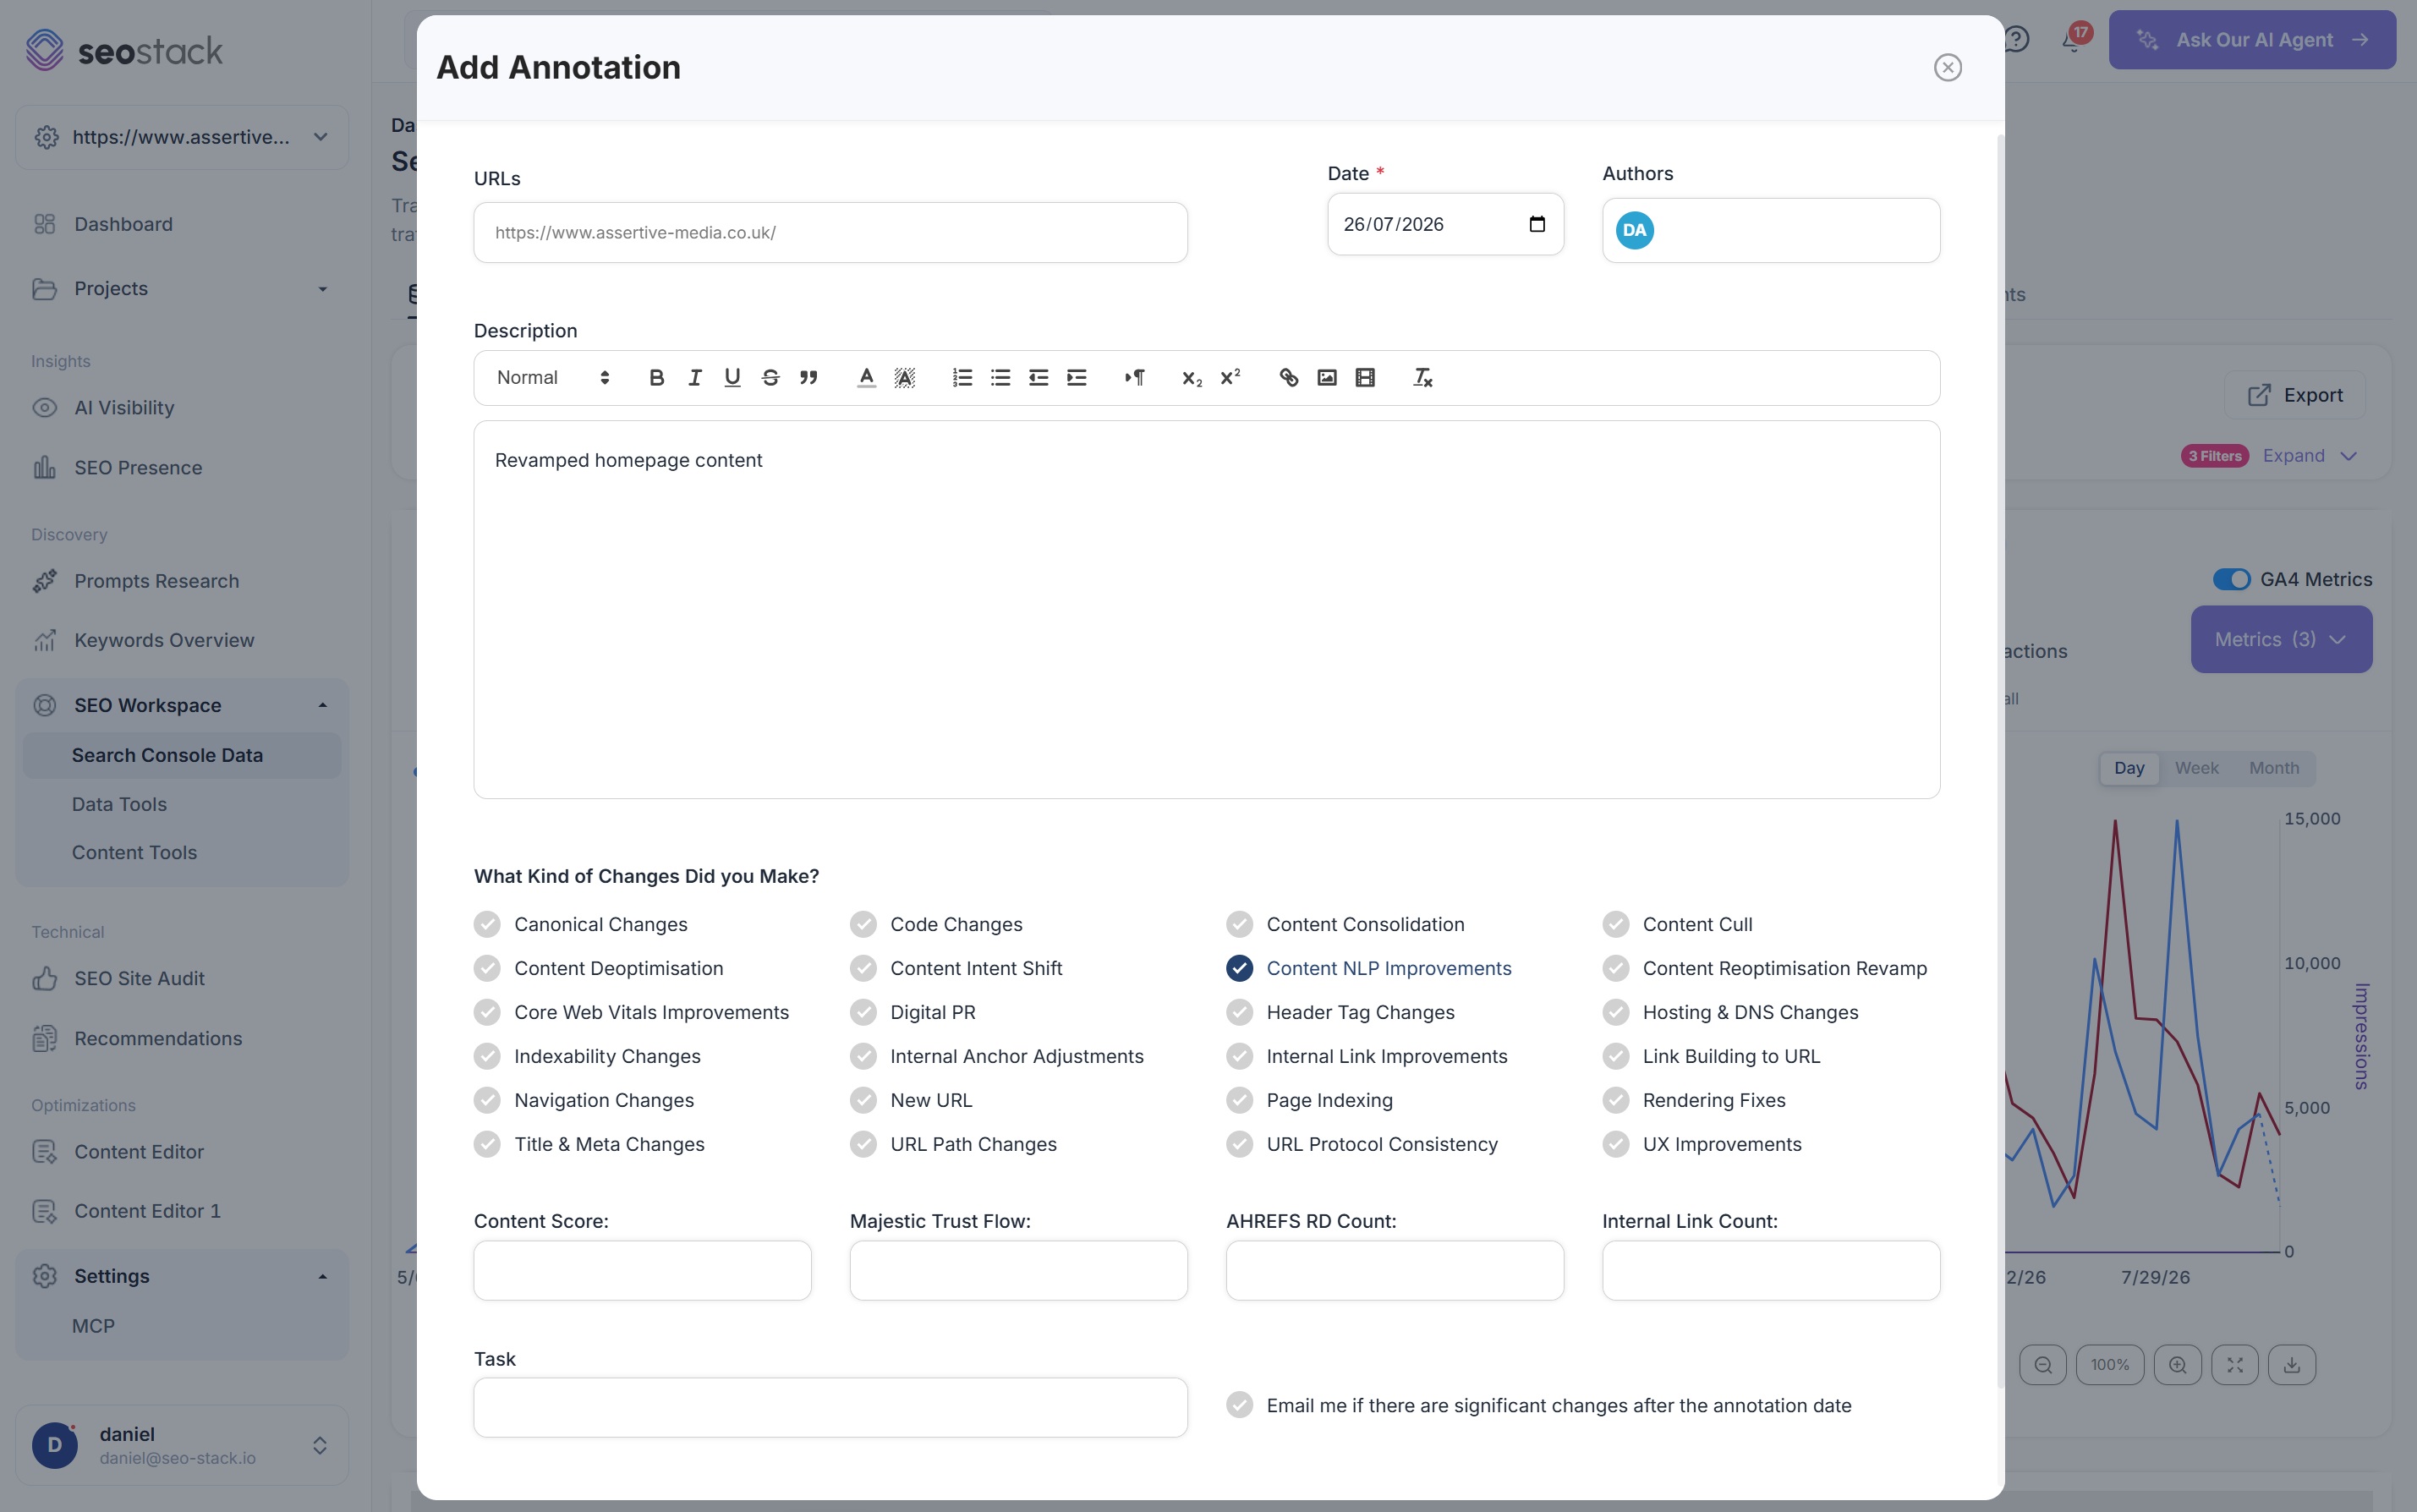Check Code Changes option
Screen dimensions: 2417x1512
(x=863, y=925)
